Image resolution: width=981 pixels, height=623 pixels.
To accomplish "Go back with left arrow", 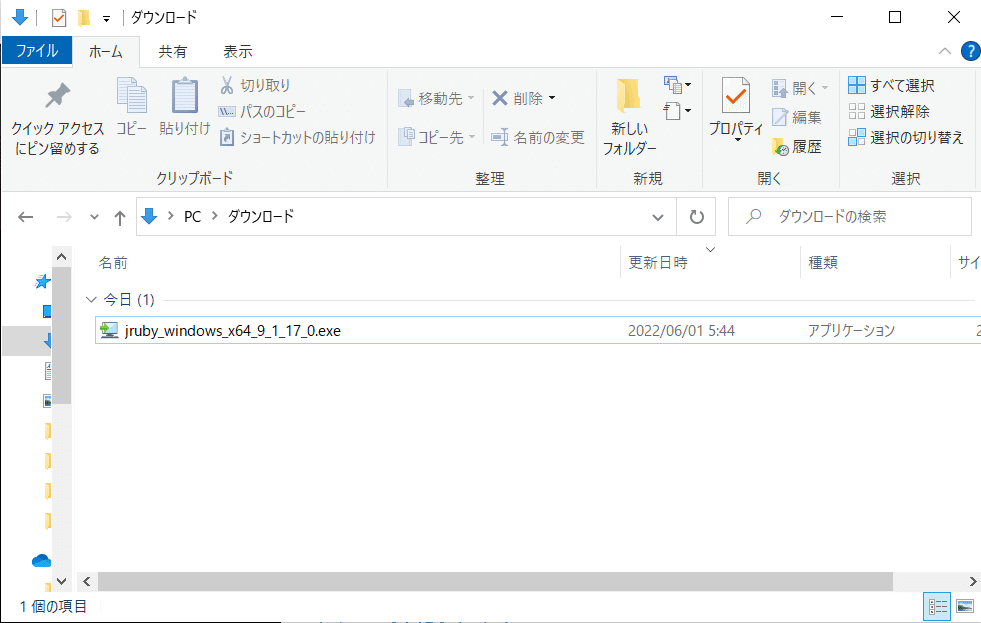I will (x=26, y=217).
